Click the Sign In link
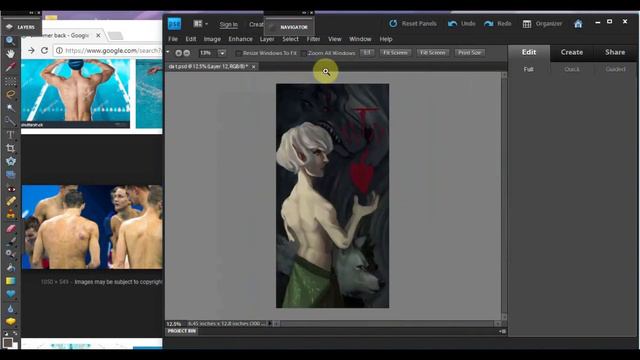640x360 pixels. tap(229, 24)
